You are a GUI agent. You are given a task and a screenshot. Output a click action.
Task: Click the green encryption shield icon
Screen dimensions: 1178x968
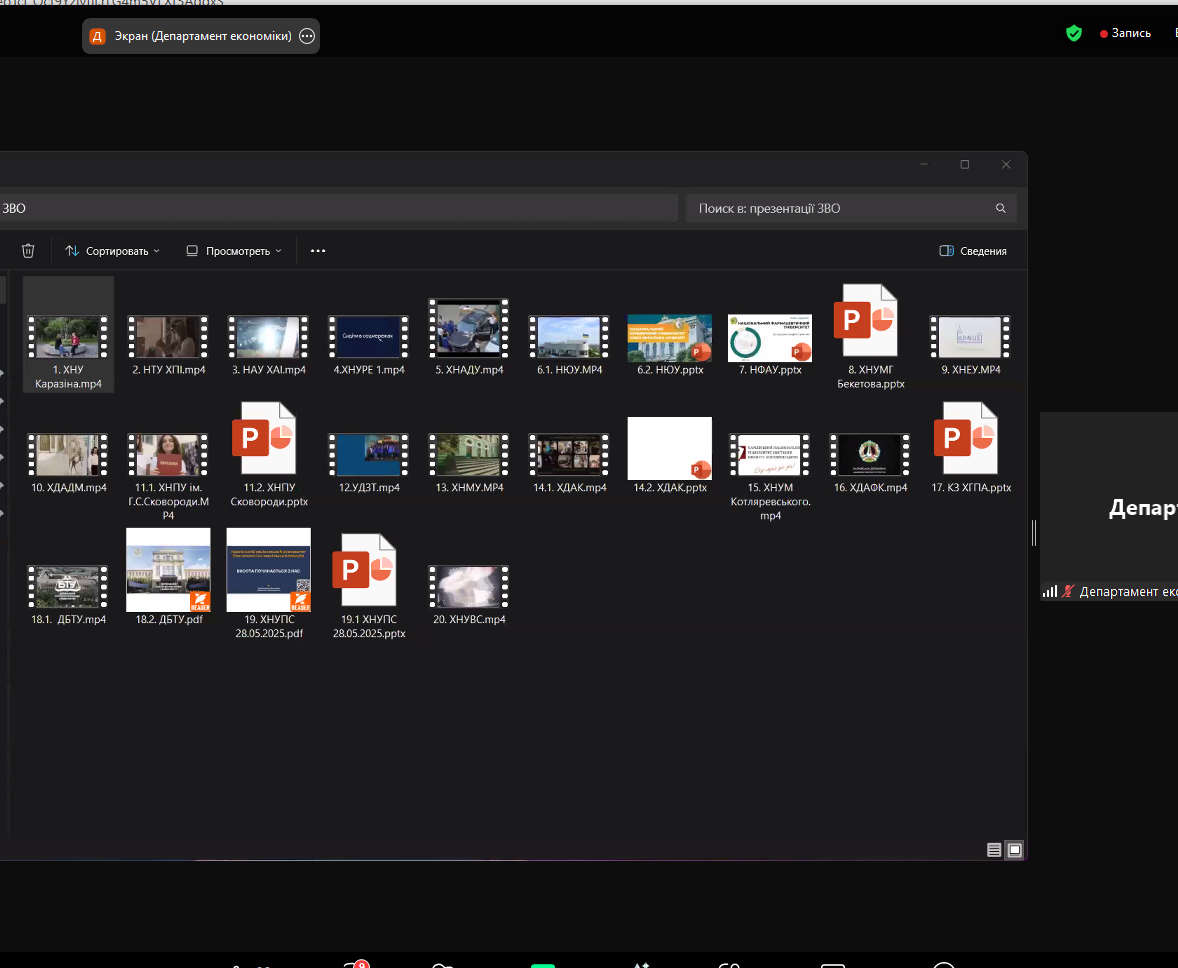pyautogui.click(x=1074, y=33)
